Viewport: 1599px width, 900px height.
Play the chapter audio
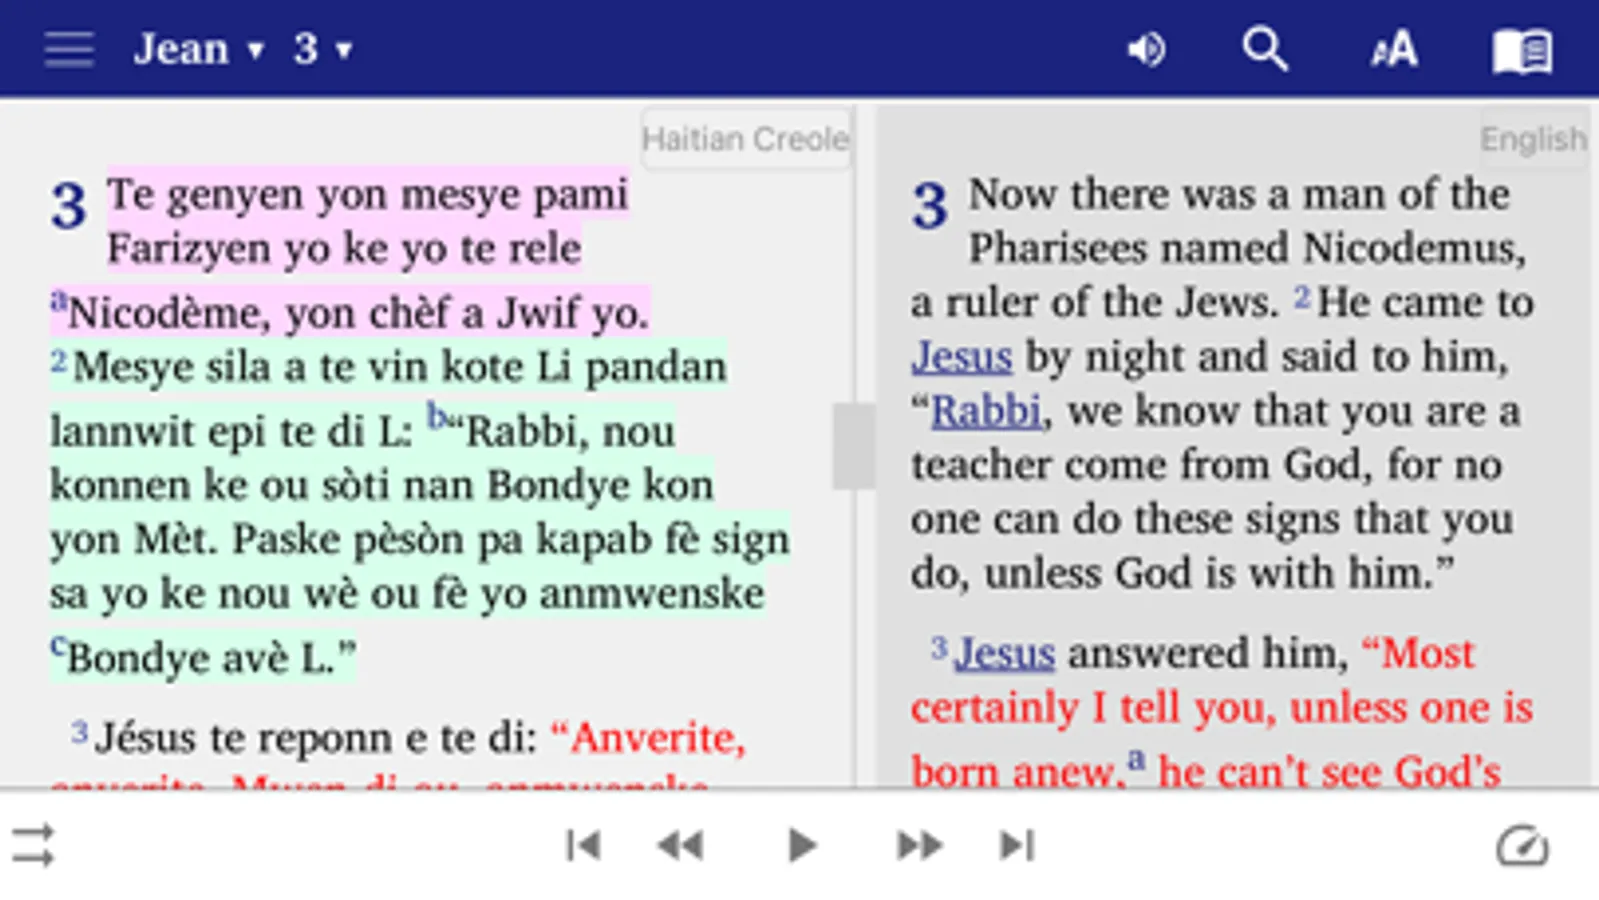click(801, 846)
